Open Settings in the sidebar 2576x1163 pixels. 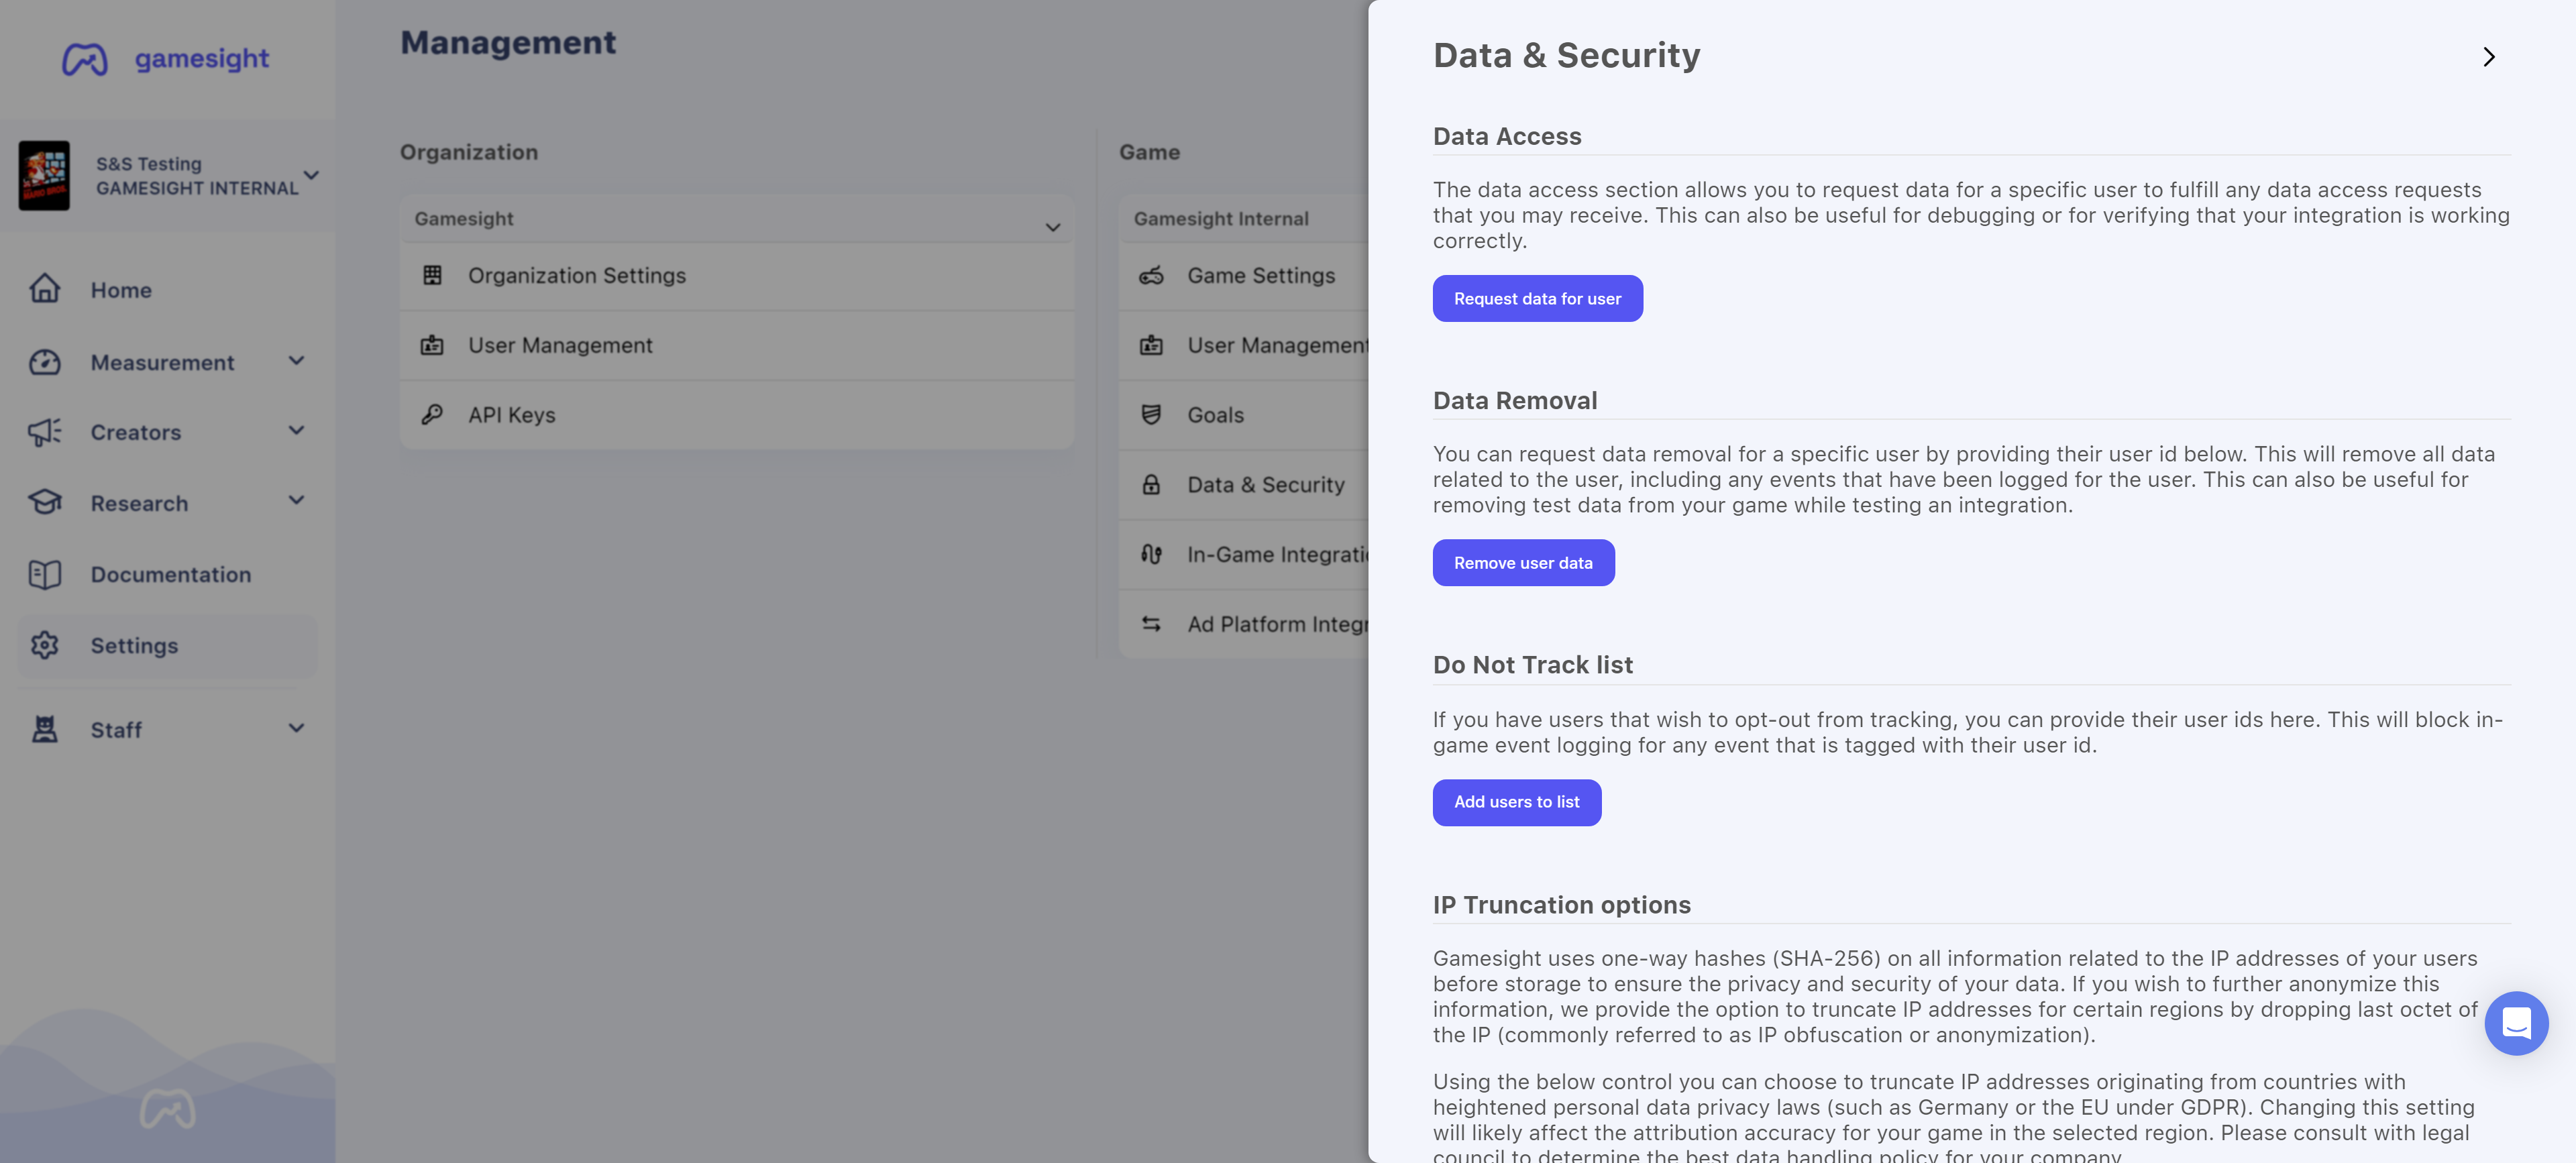(x=167, y=645)
